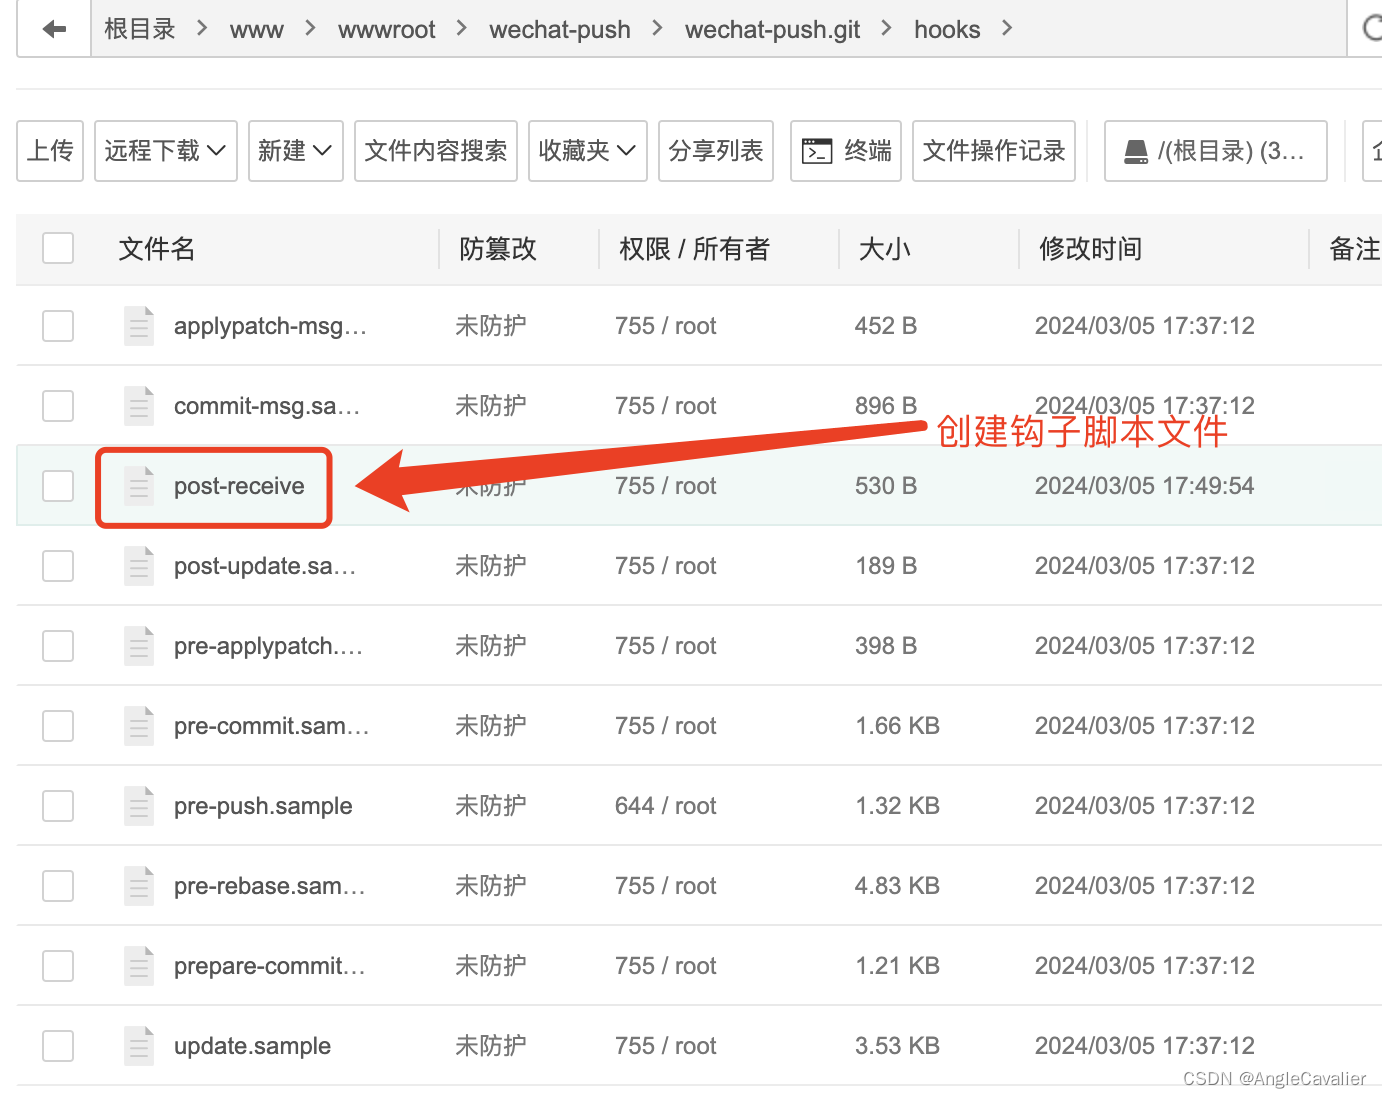Click file icon of pre-applypatch row

tap(139, 646)
